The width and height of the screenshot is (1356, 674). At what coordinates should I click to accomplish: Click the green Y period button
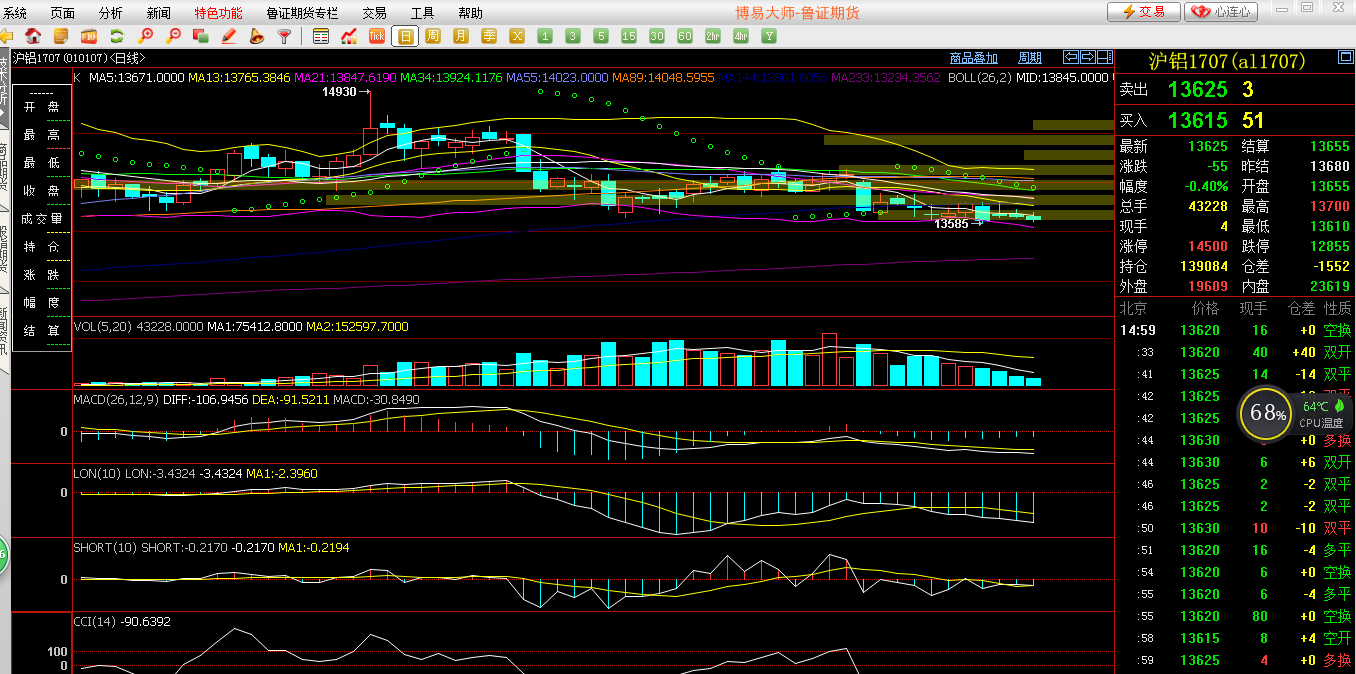(769, 36)
